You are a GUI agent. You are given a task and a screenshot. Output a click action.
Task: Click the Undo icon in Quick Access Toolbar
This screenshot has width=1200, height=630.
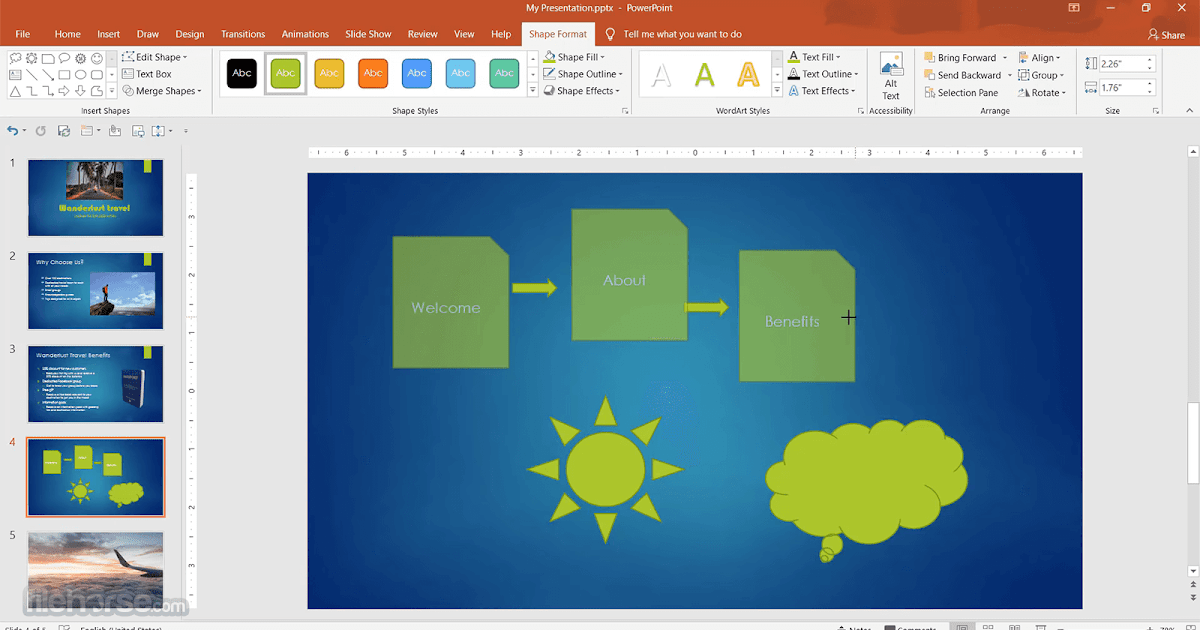click(x=11, y=130)
